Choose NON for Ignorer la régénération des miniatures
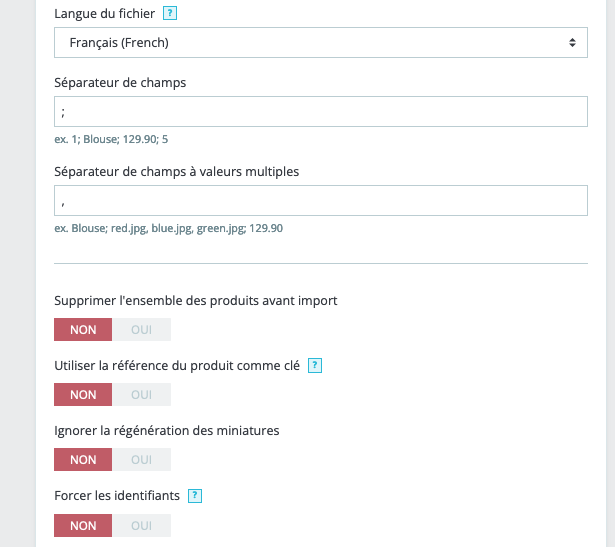The image size is (615, 547). (83, 460)
